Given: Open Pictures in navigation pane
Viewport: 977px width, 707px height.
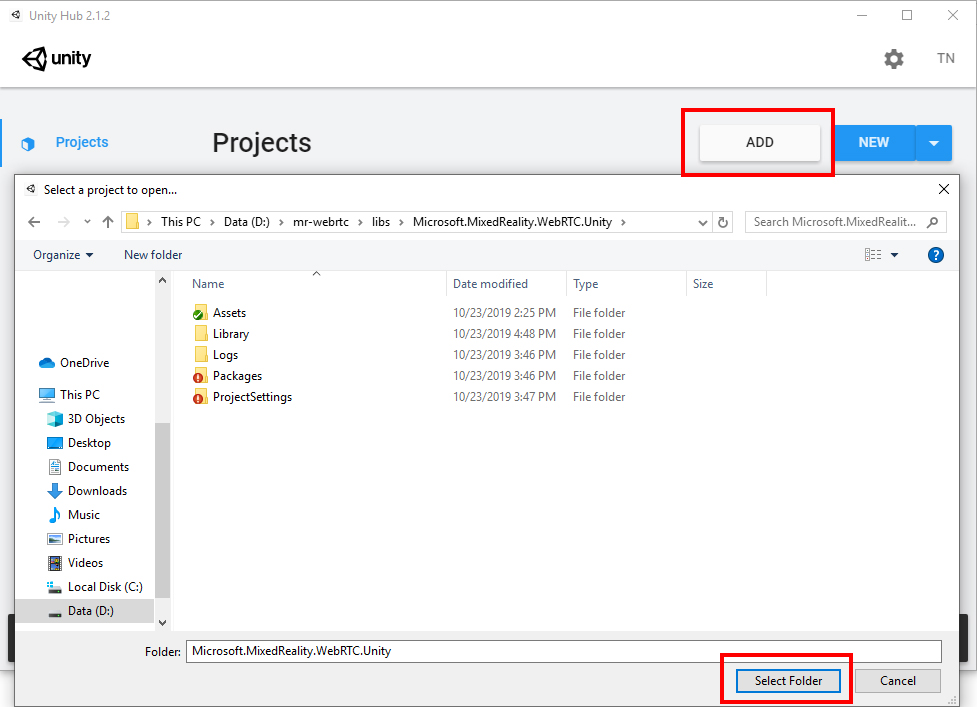Looking at the screenshot, I should point(79,539).
